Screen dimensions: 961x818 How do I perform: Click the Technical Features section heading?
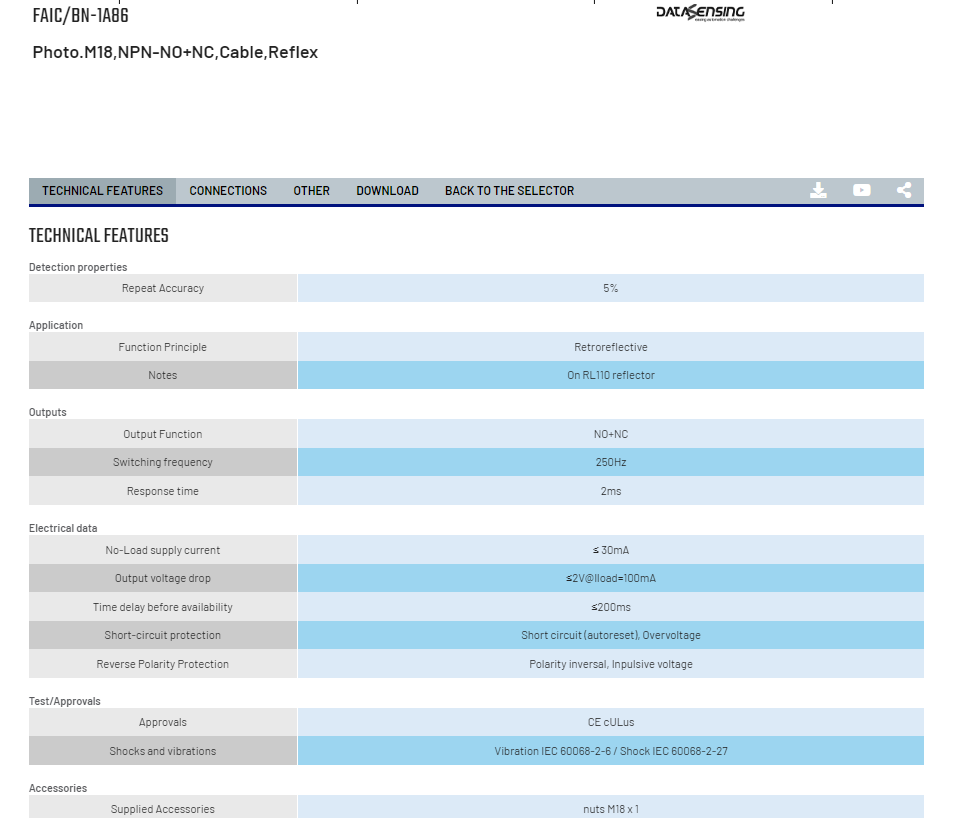click(99, 235)
